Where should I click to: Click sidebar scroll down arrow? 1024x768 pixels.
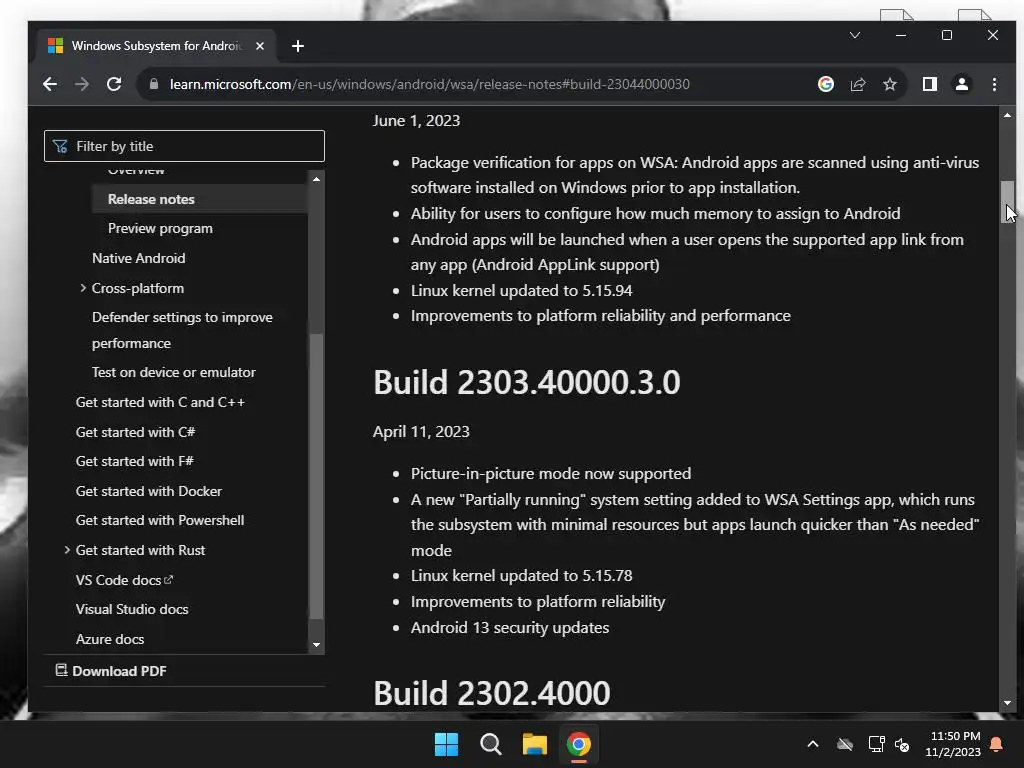point(316,645)
